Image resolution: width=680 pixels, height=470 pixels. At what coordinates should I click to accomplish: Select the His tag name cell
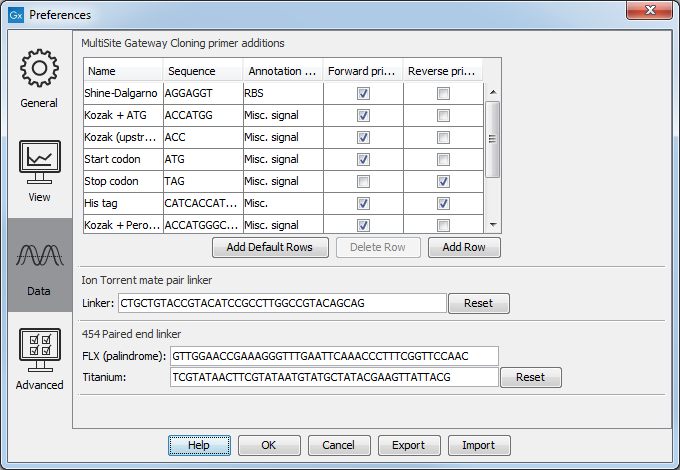123,203
